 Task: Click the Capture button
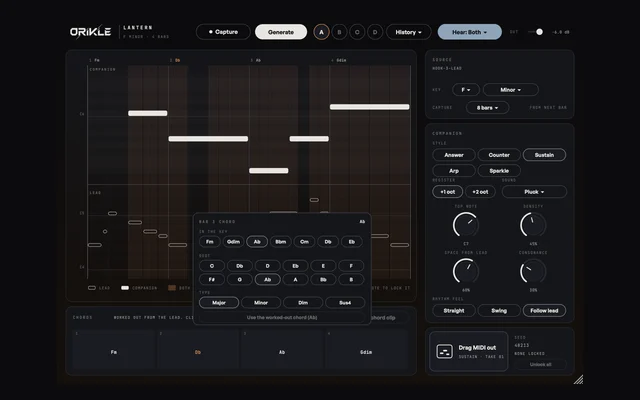(x=223, y=32)
